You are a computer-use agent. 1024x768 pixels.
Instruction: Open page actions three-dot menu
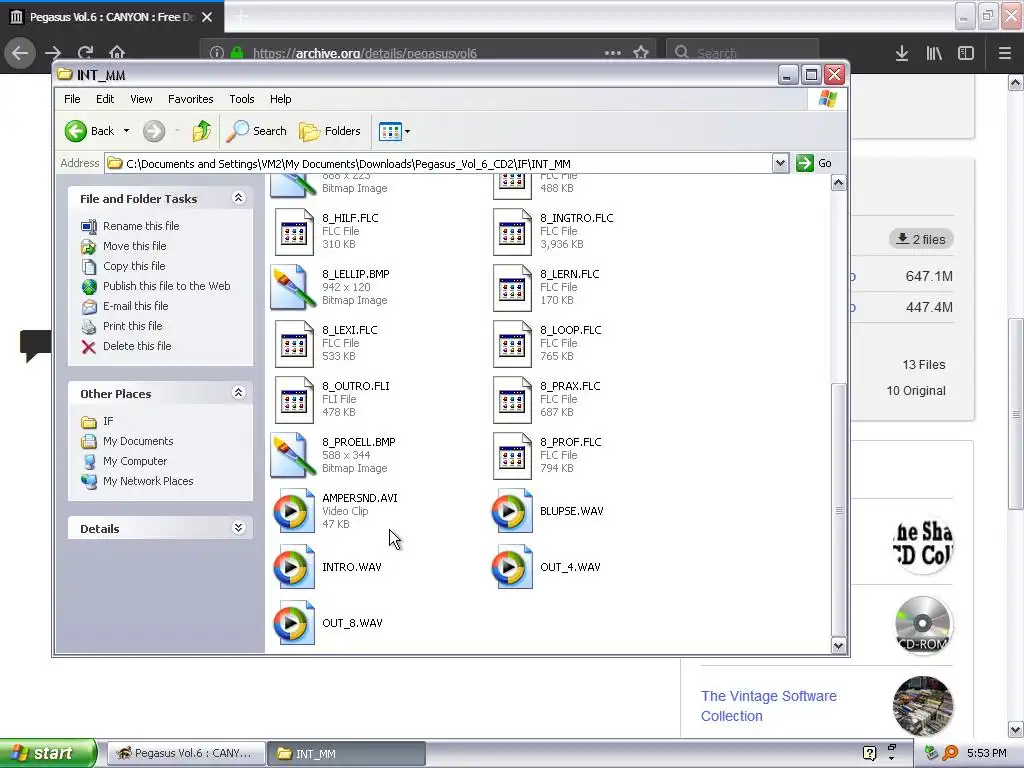pos(613,53)
